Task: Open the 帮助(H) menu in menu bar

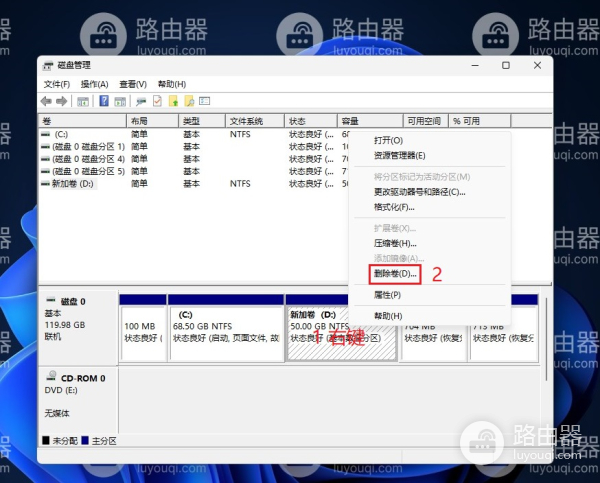Action: tap(172, 84)
